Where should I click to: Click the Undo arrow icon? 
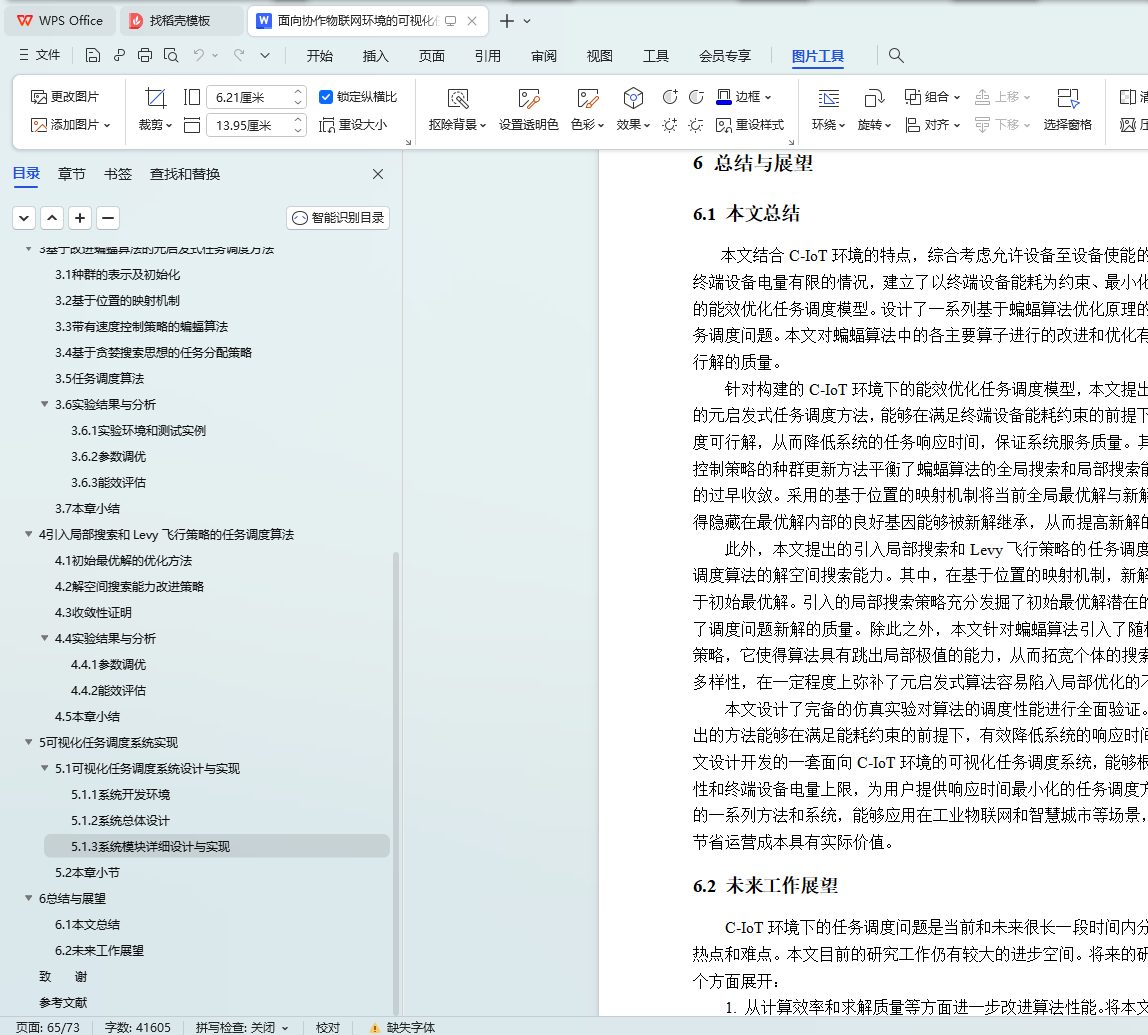(198, 56)
